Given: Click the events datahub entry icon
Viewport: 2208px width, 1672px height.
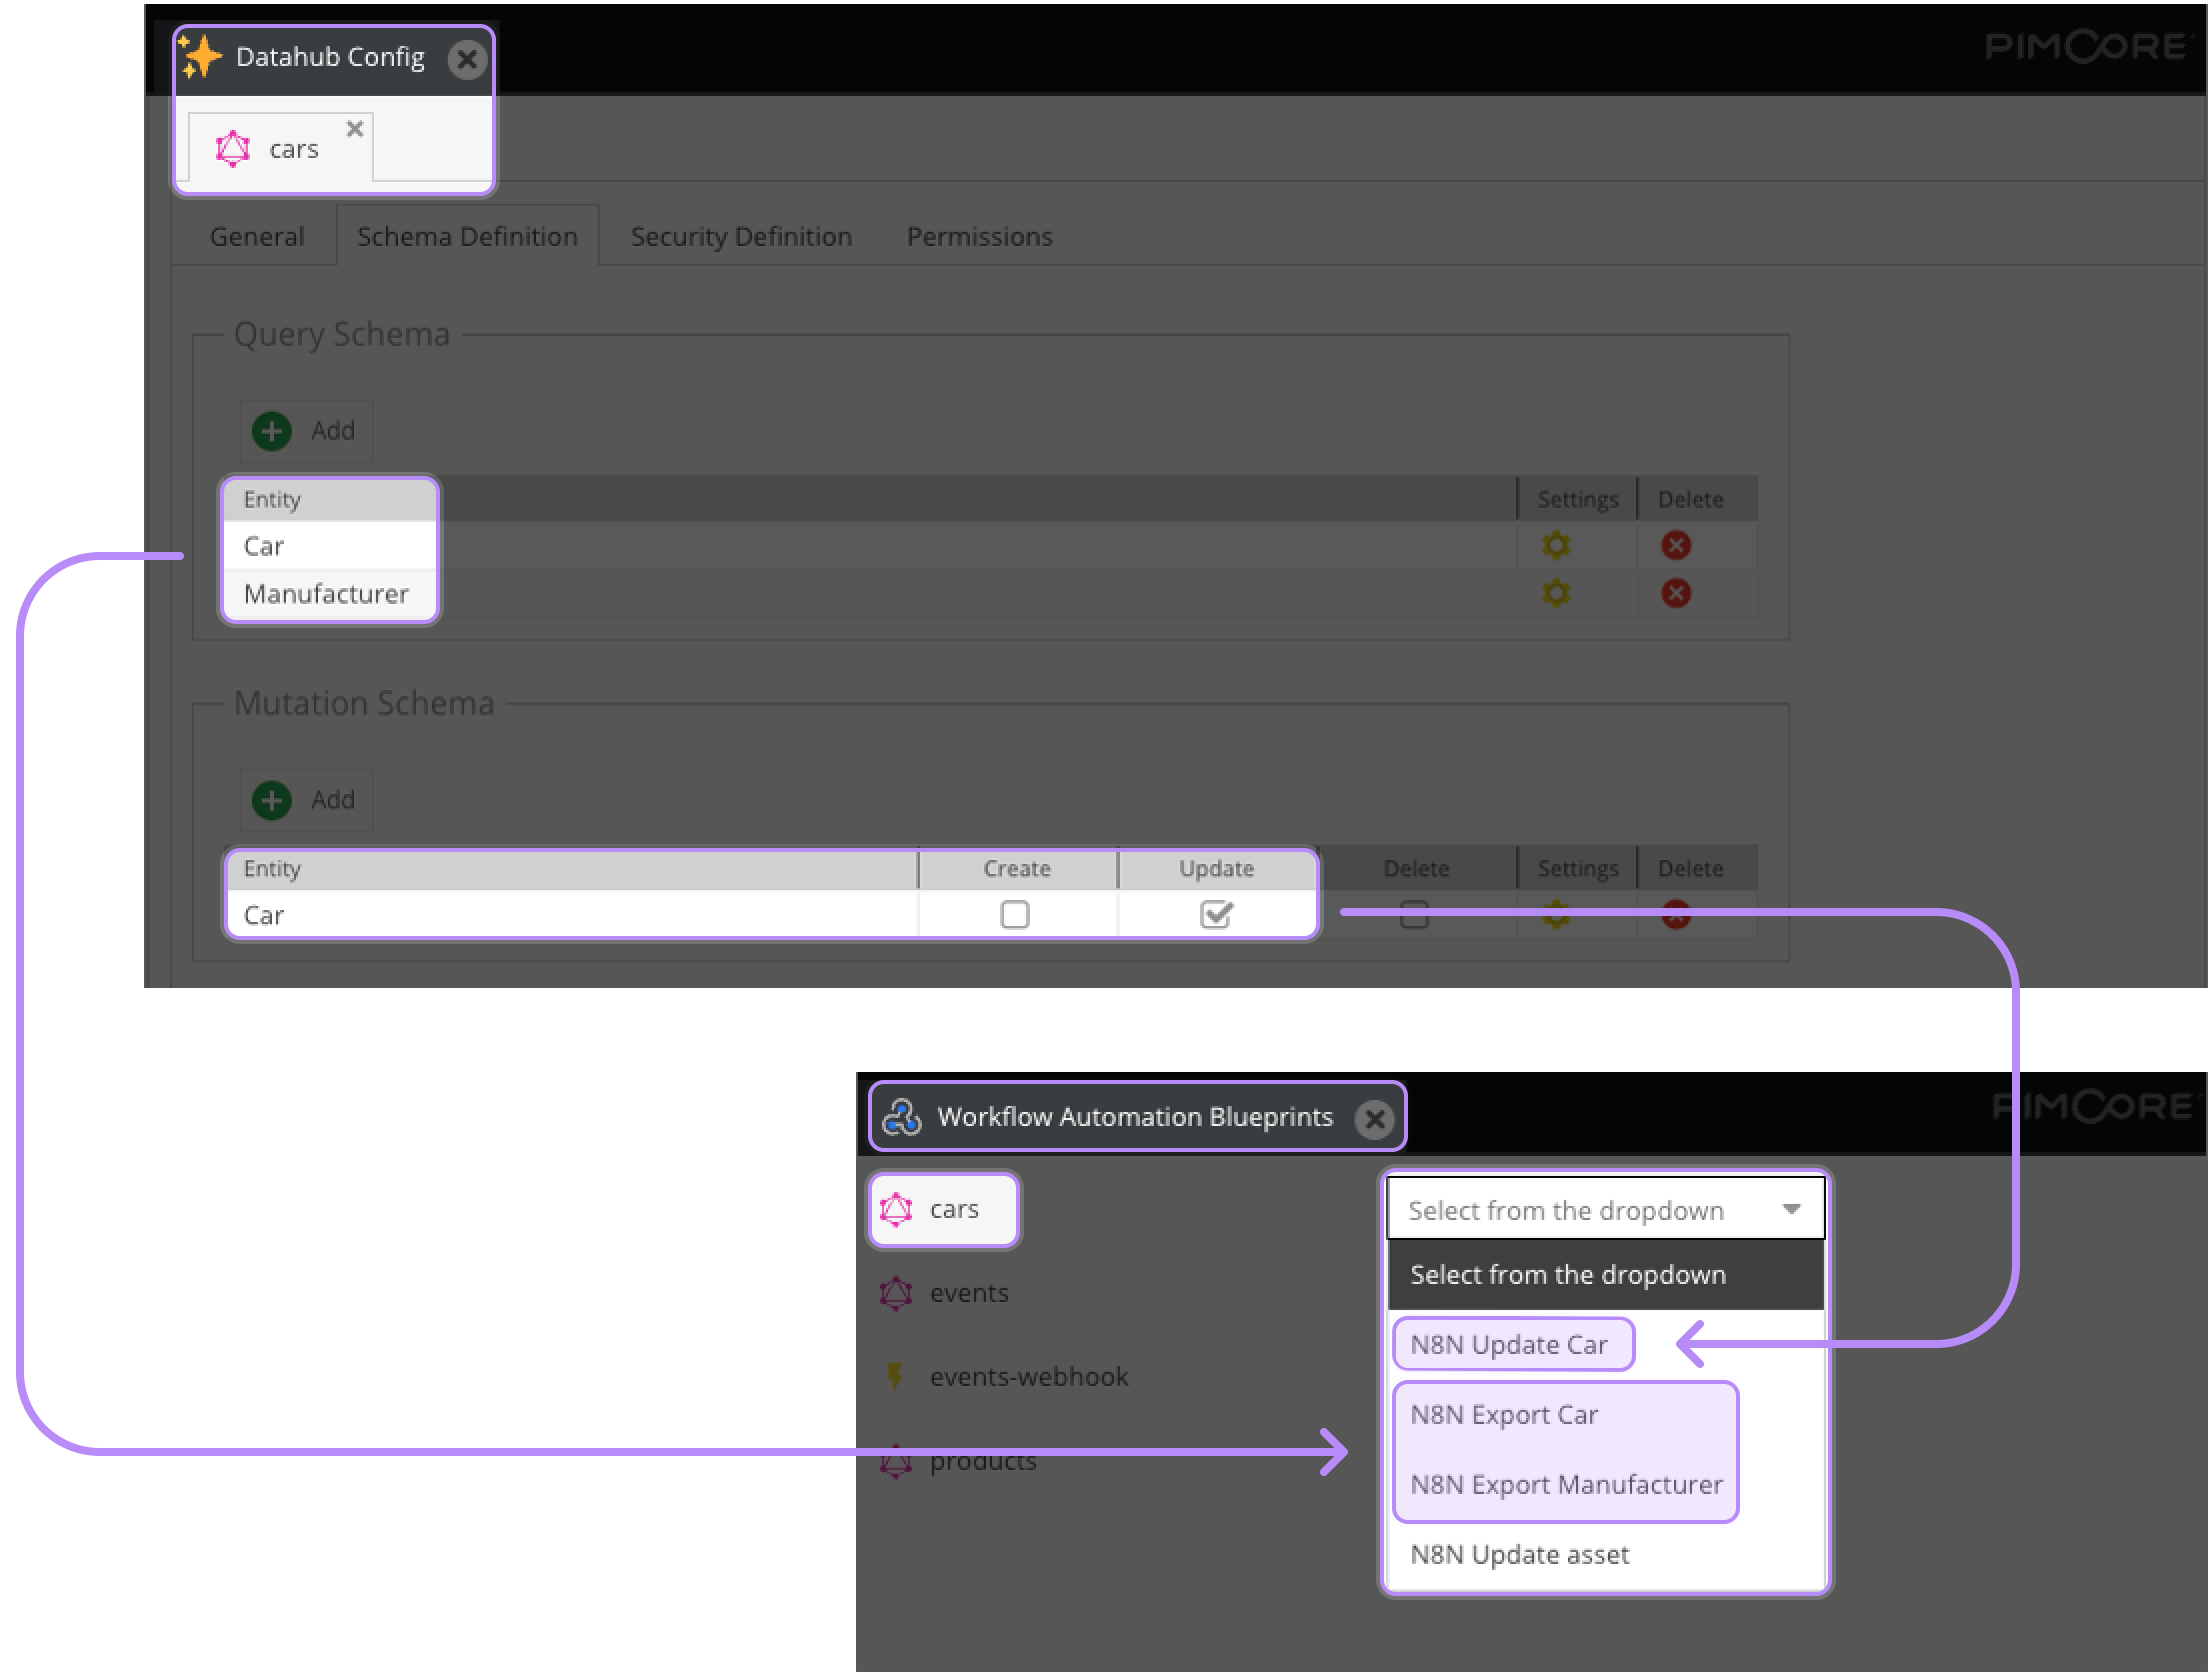Looking at the screenshot, I should pos(896,1293).
